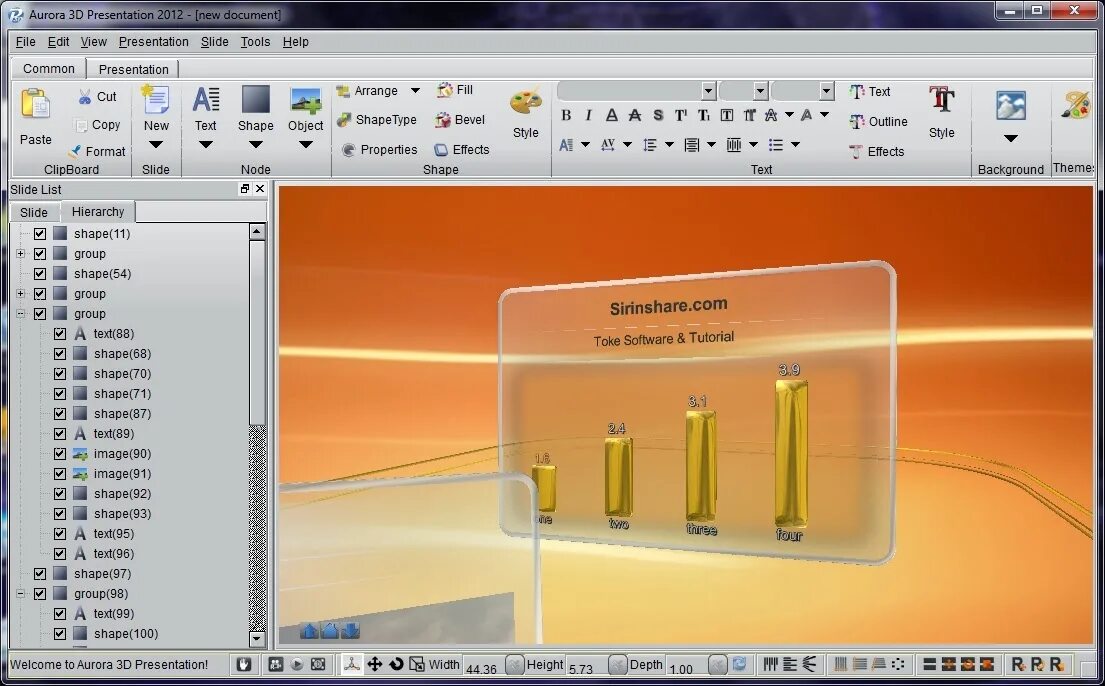1105x686 pixels.
Task: Toggle checkbox for text(88)
Action: 60,333
